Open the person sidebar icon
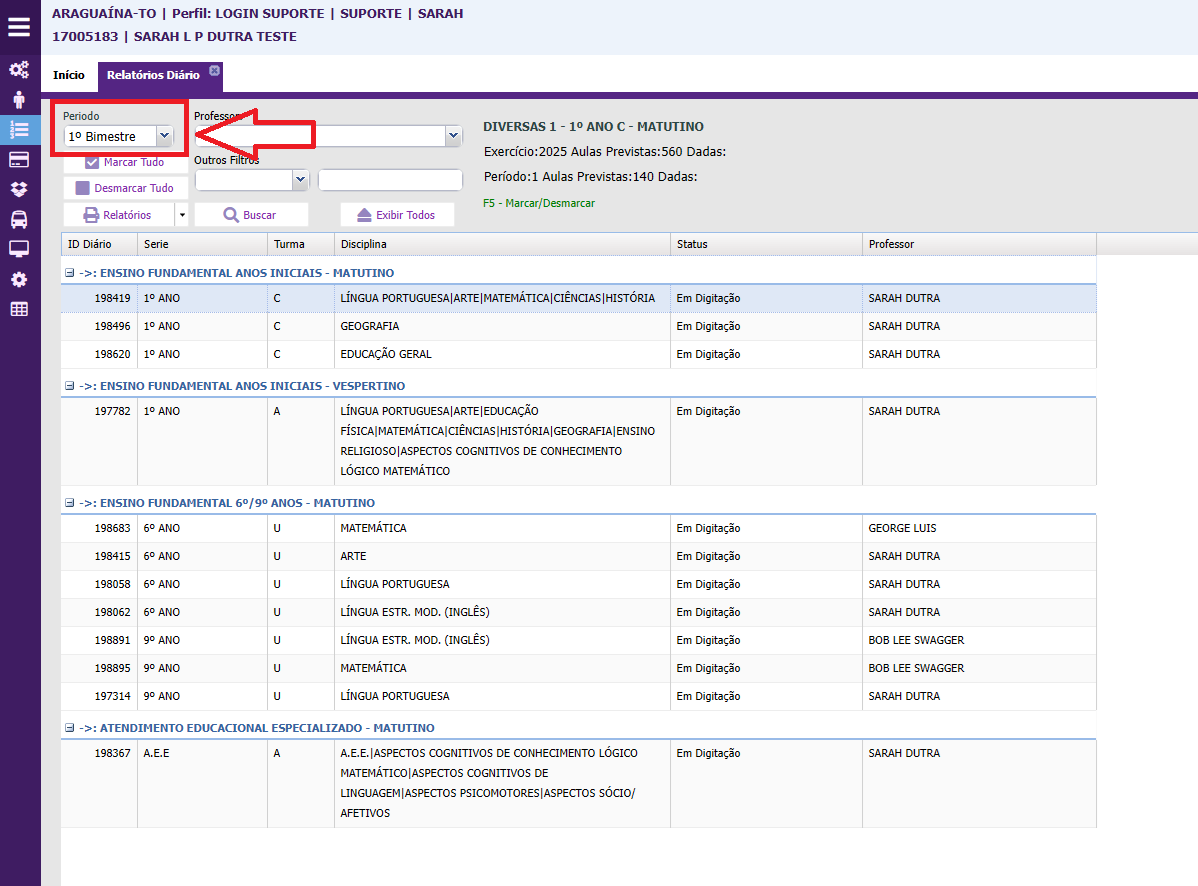The width and height of the screenshot is (1198, 886). (19, 100)
